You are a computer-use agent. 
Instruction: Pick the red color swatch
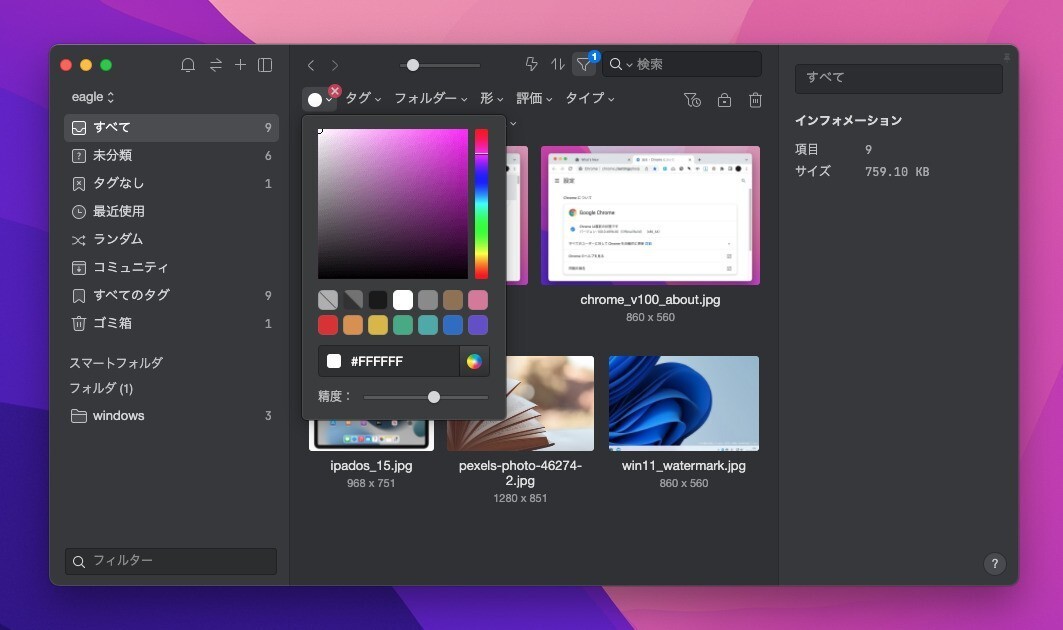[328, 325]
